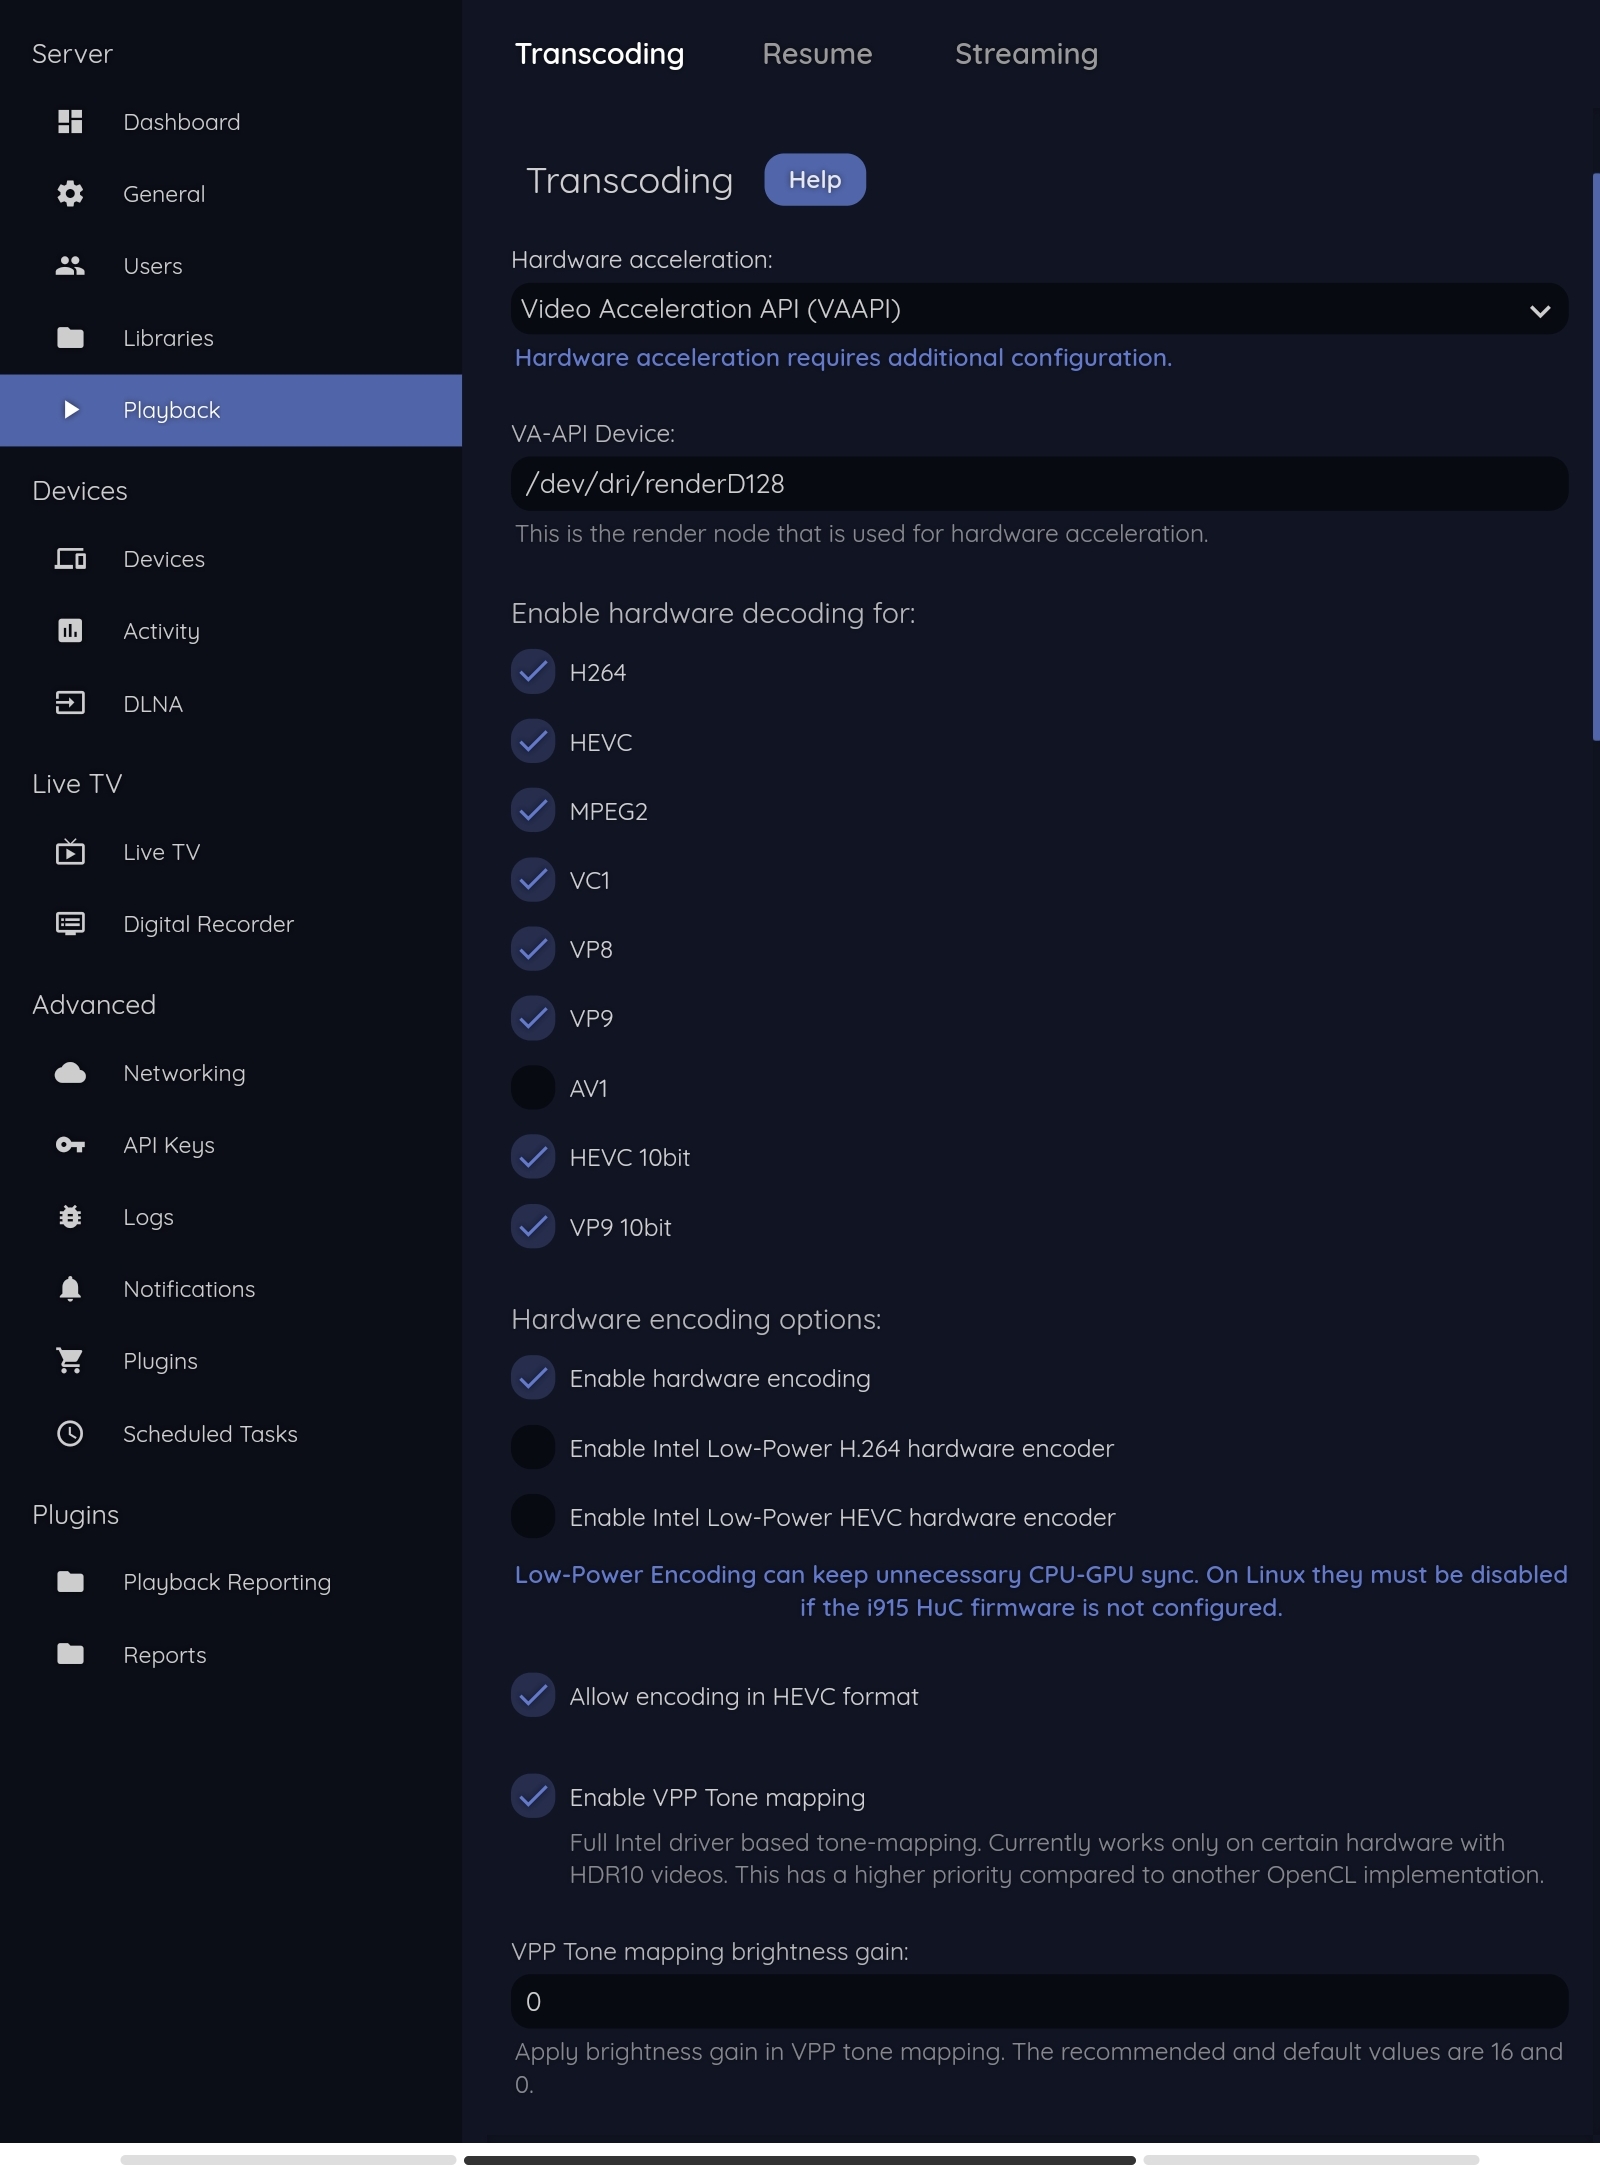Click the VPP brightness gain field
This screenshot has height=2179, width=1600.
[x=1038, y=2001]
